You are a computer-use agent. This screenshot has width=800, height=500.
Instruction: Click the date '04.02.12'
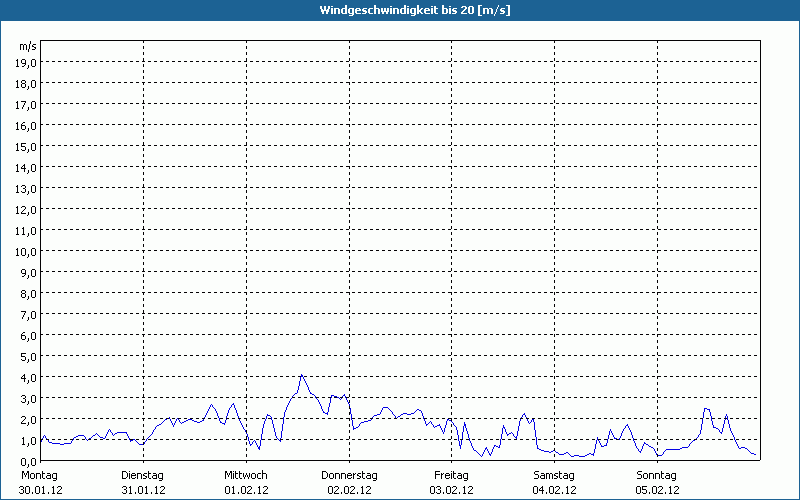555,490
